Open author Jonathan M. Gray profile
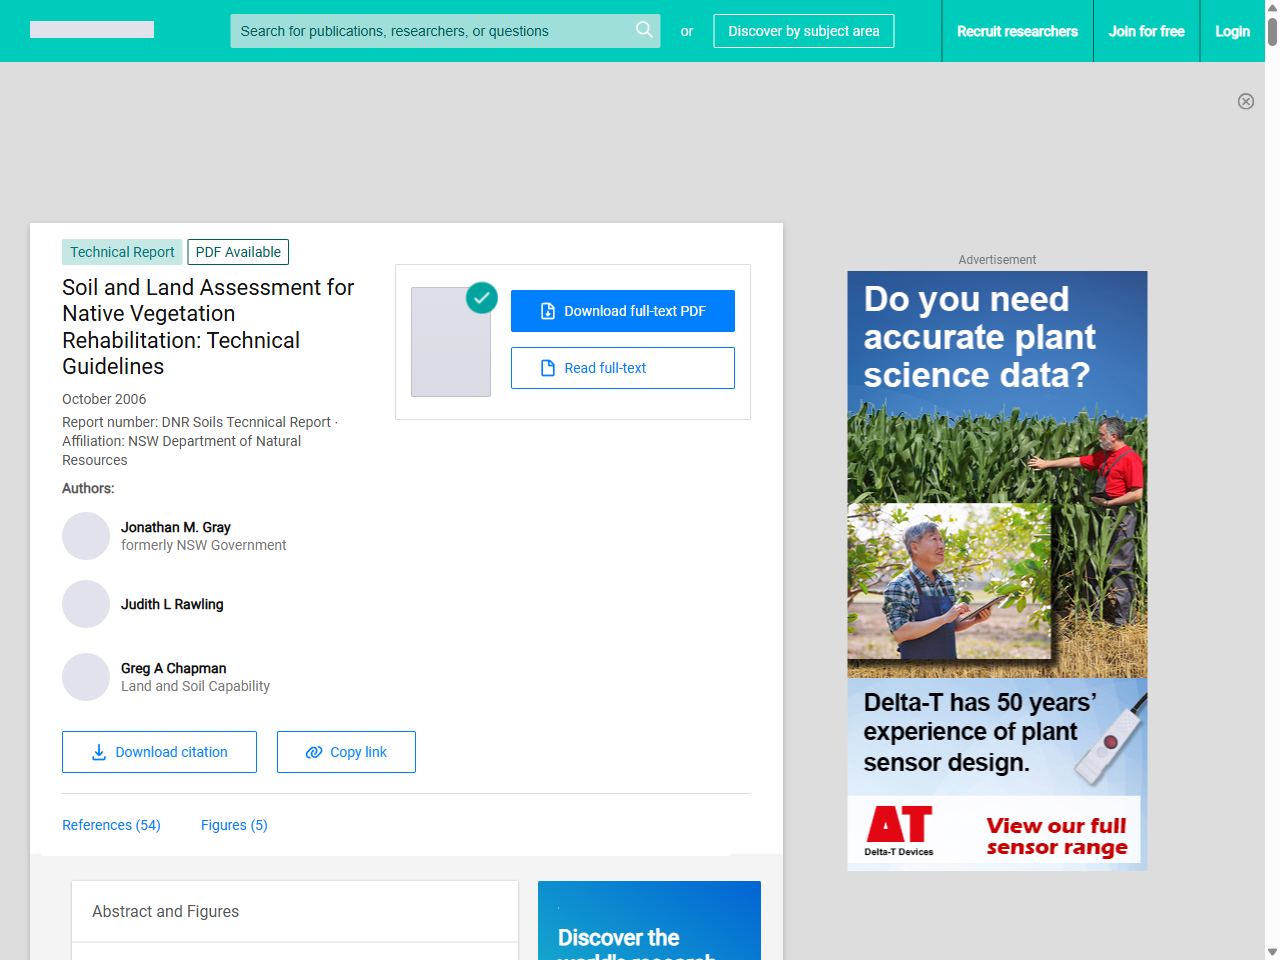 coord(176,527)
